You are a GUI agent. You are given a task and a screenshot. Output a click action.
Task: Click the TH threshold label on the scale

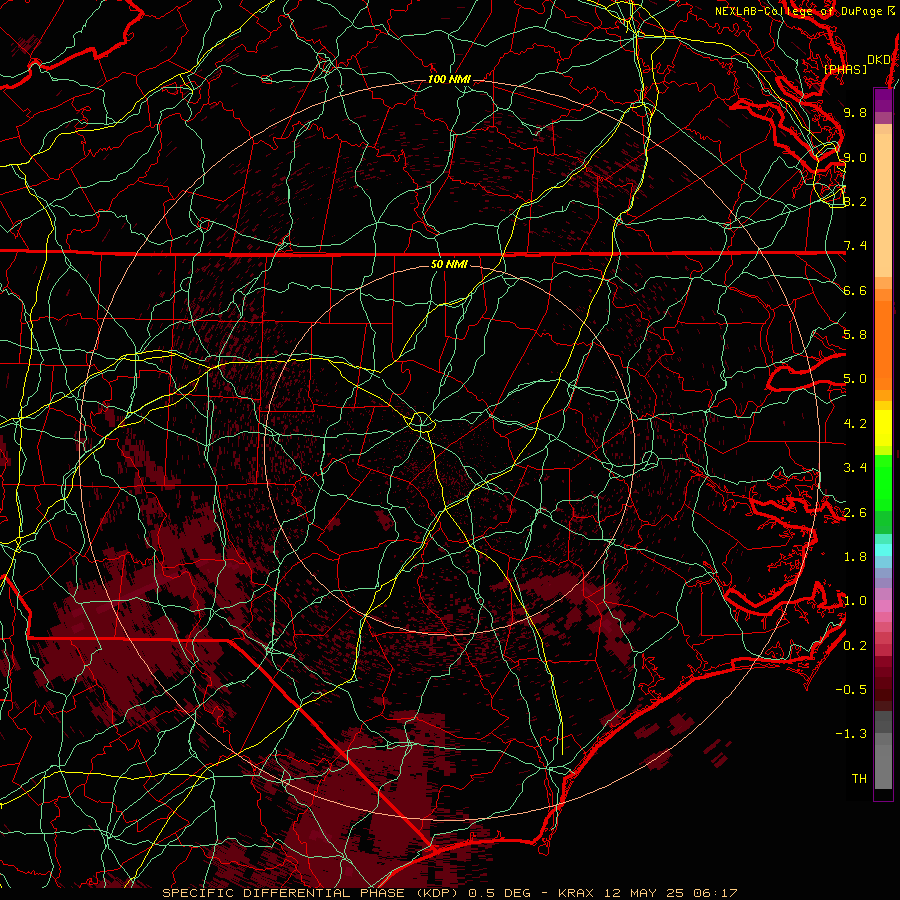coord(859,779)
